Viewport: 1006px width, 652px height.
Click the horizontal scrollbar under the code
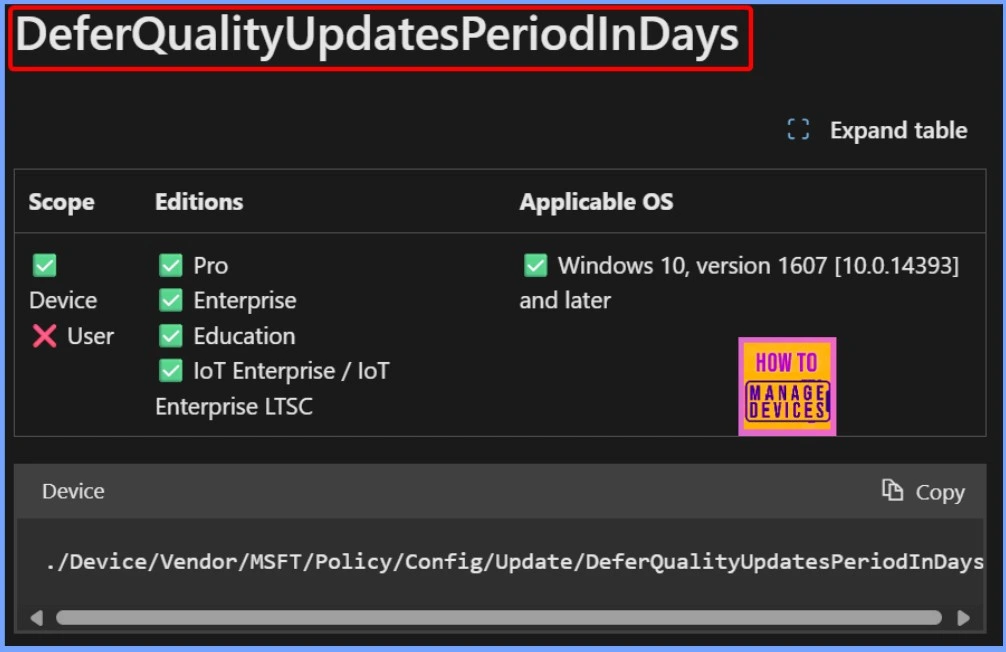point(498,618)
